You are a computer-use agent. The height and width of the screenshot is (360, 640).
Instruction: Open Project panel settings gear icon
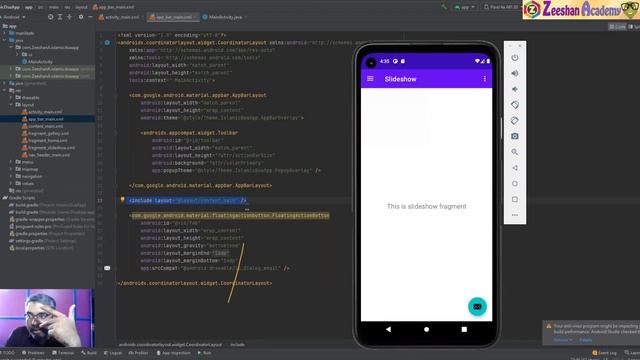(81, 17)
